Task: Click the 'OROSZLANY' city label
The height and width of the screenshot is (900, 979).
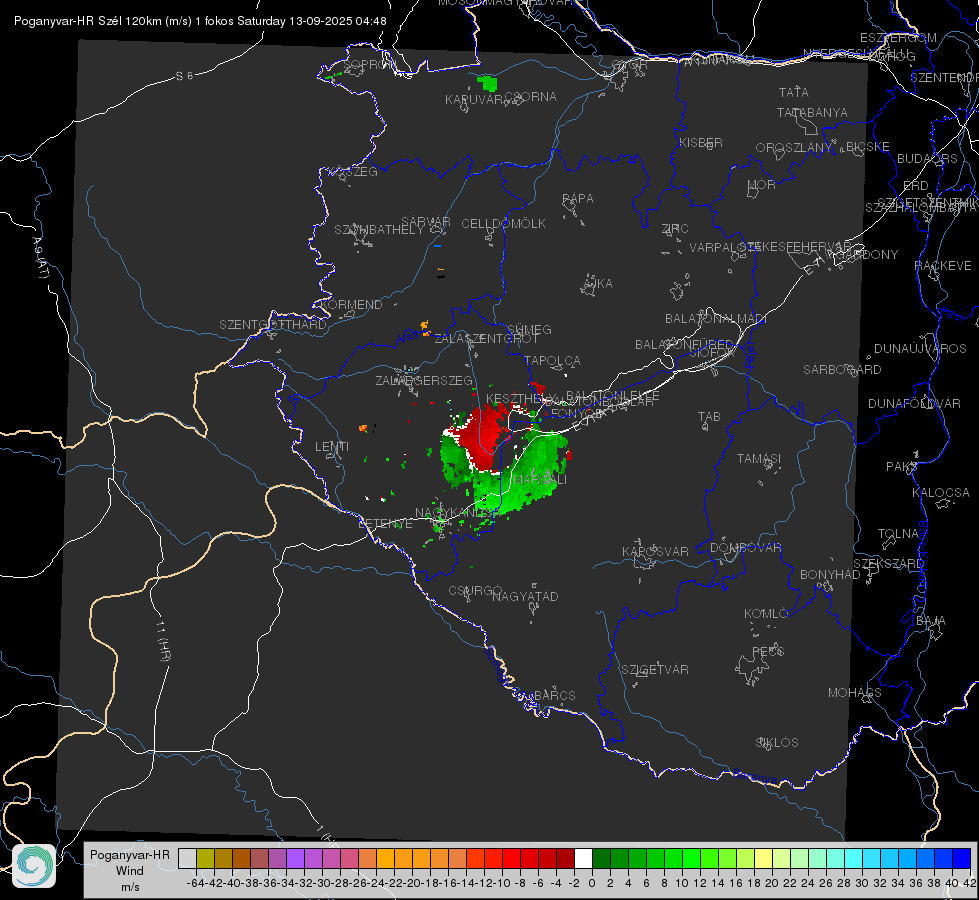Action: point(794,148)
